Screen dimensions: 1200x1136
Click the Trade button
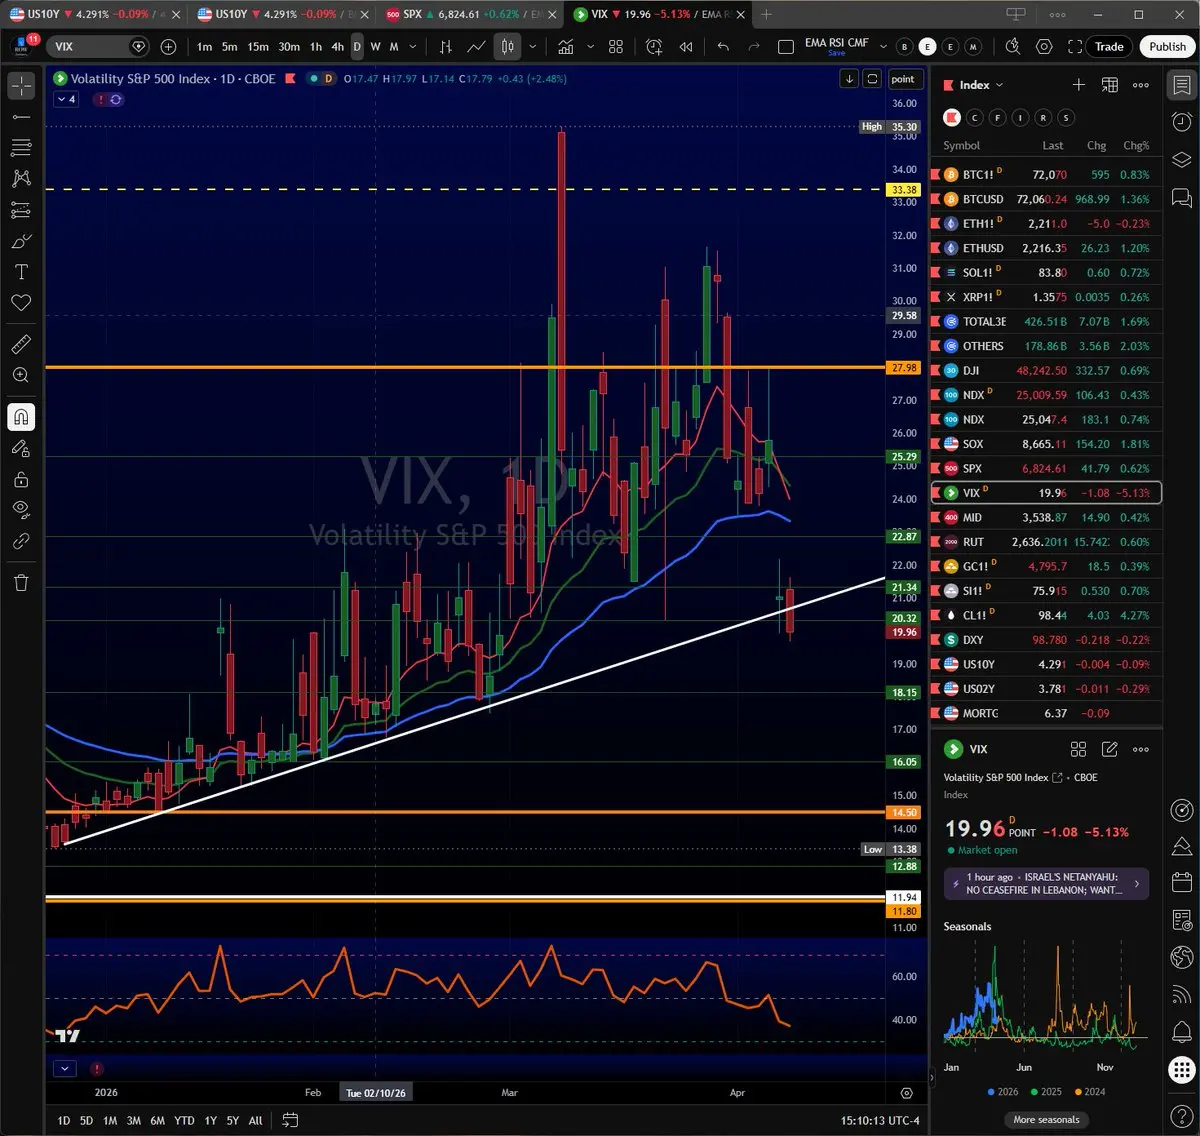pos(1109,46)
